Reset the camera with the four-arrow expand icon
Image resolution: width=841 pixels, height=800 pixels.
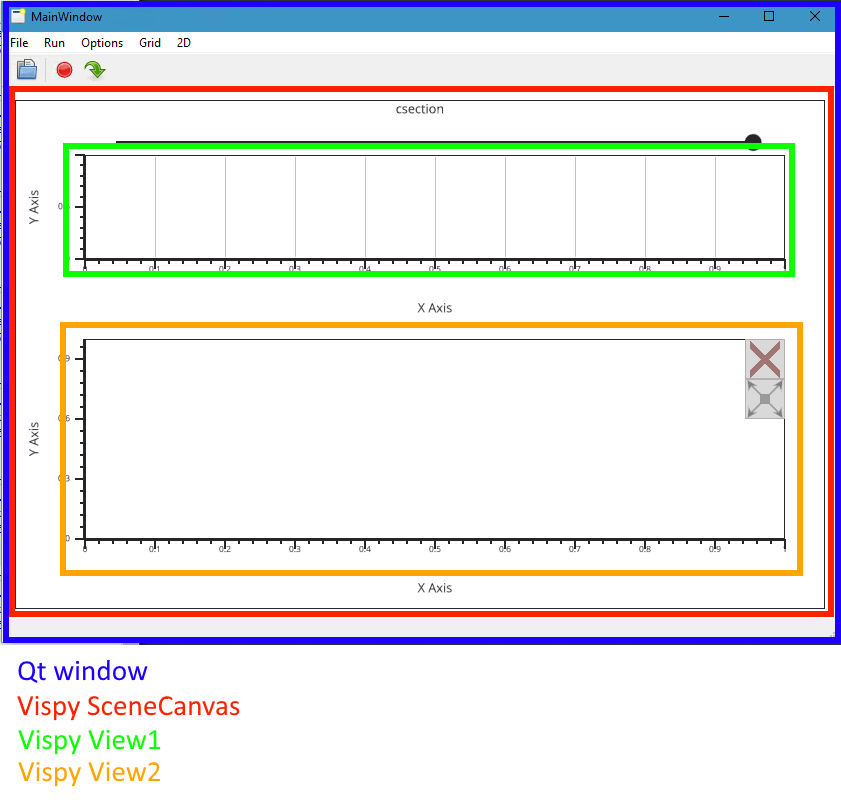coord(764,400)
